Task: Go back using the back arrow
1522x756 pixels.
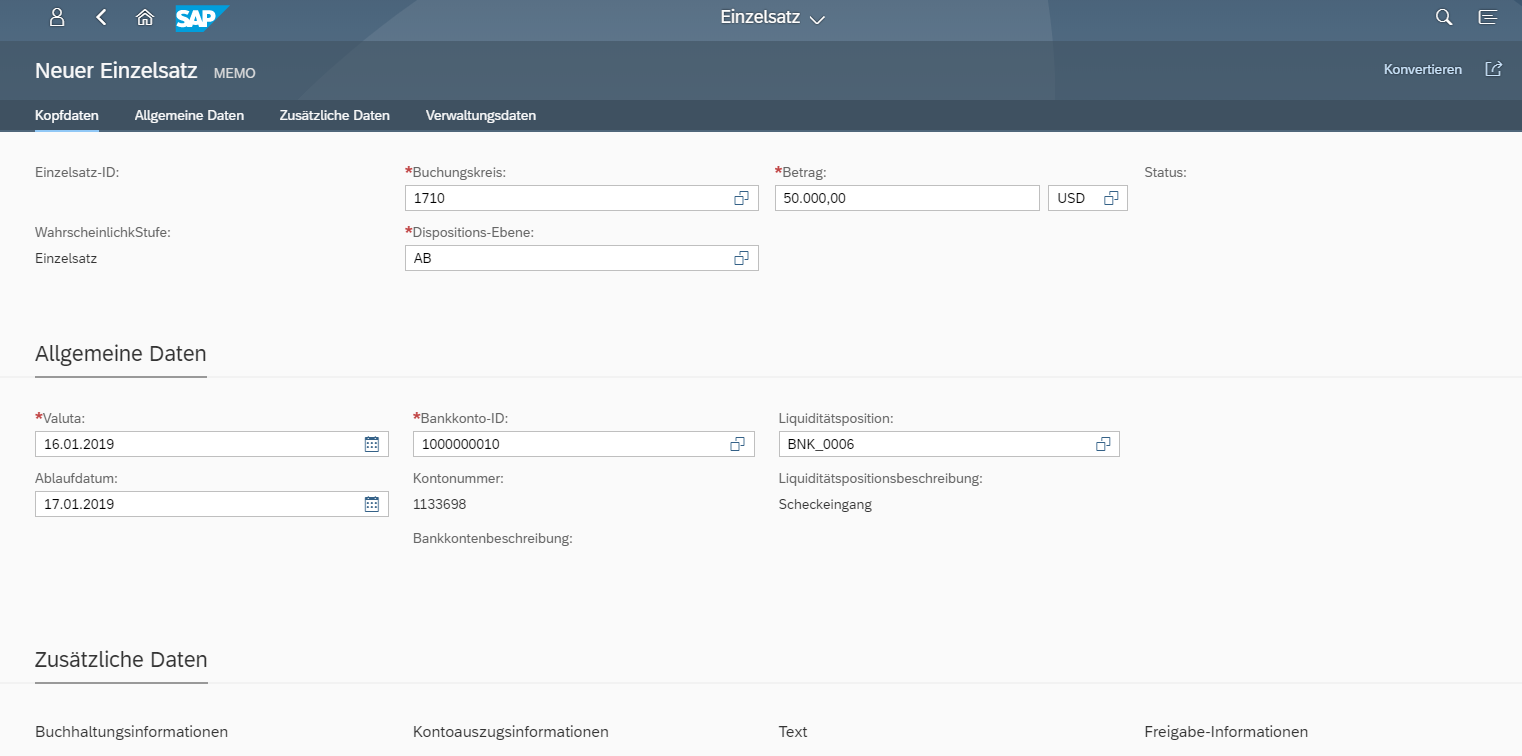Action: point(101,17)
